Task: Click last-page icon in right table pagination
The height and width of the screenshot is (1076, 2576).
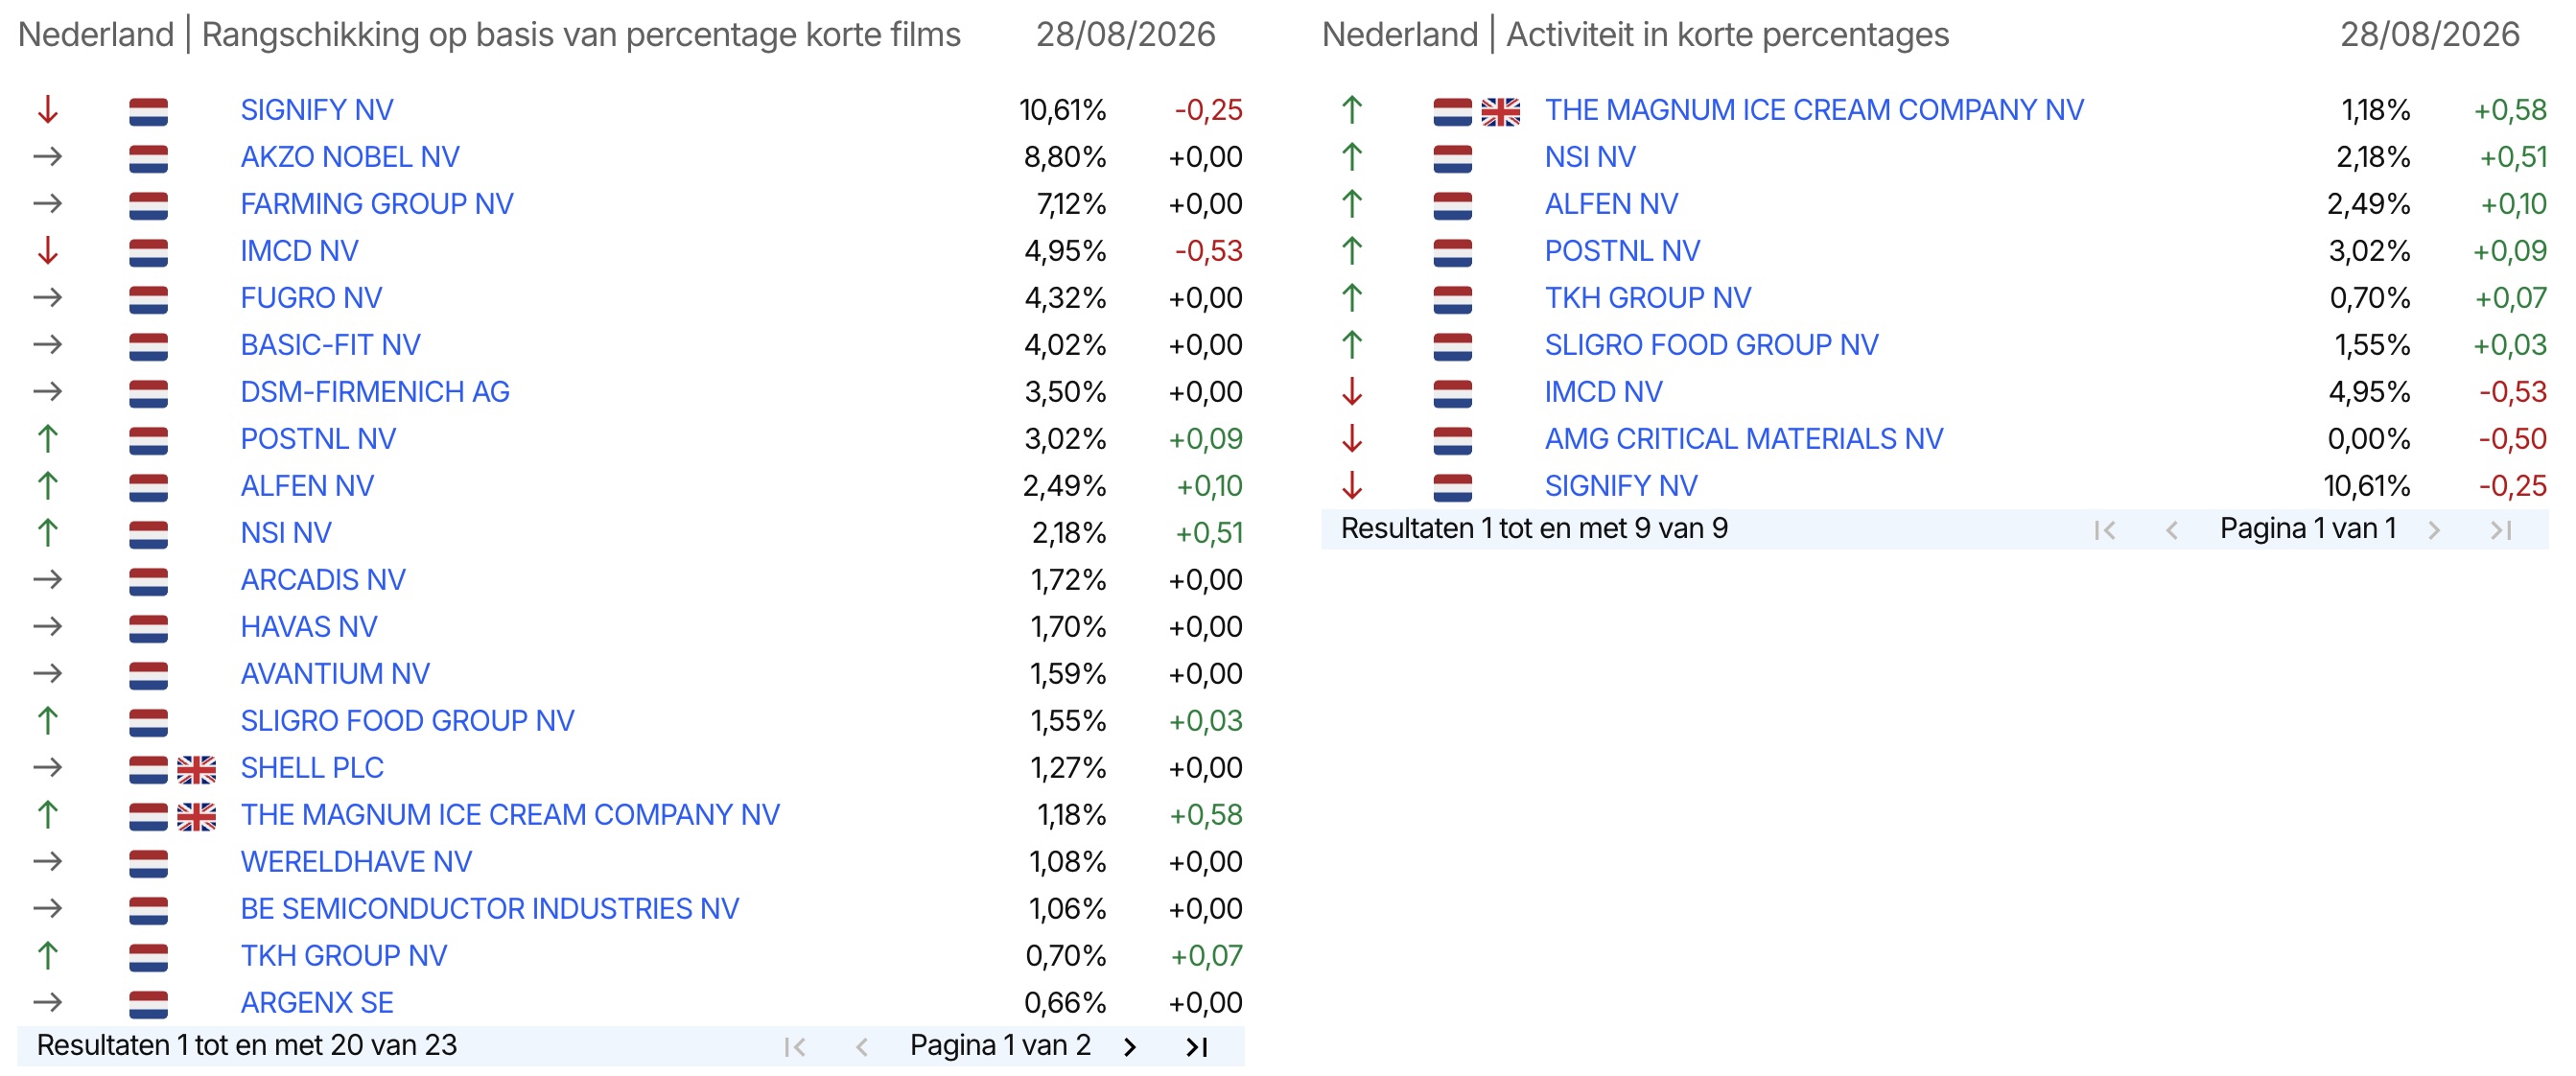Action: [2501, 530]
